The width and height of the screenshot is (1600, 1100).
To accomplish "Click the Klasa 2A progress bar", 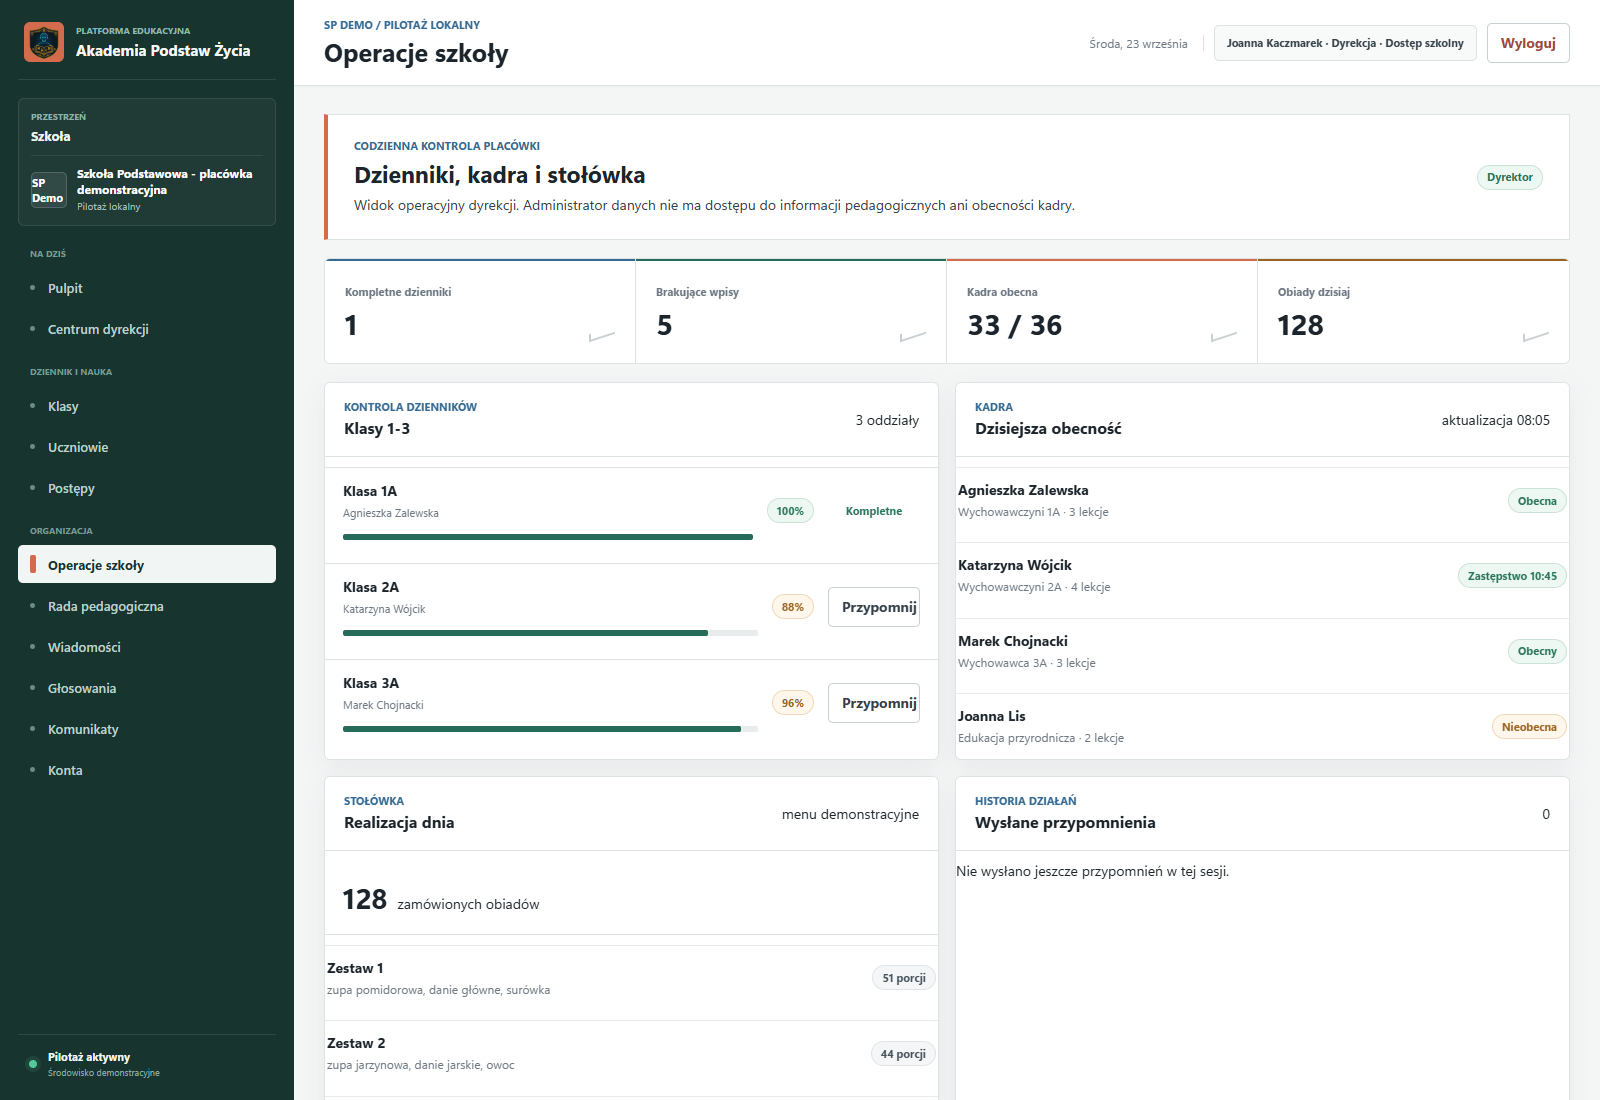I will [x=550, y=633].
